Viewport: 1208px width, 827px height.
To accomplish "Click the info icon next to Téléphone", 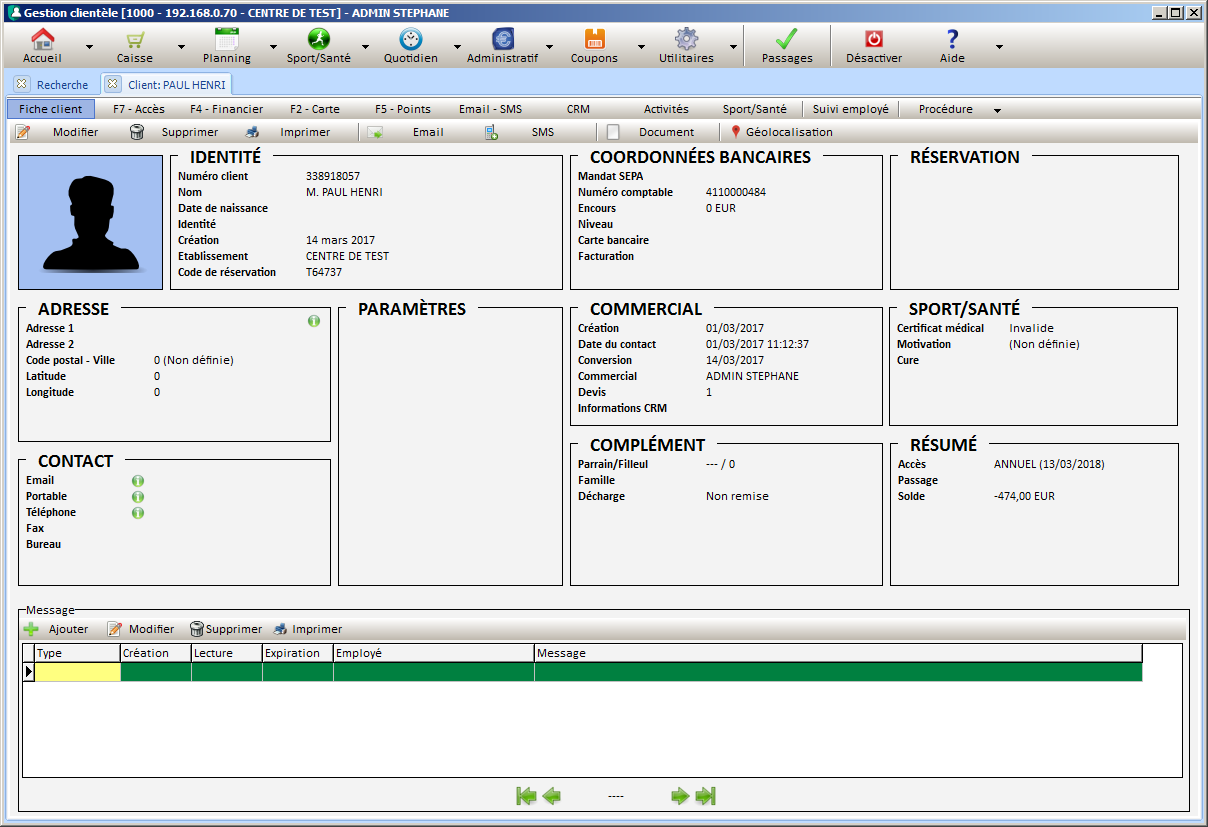I will tap(138, 513).
